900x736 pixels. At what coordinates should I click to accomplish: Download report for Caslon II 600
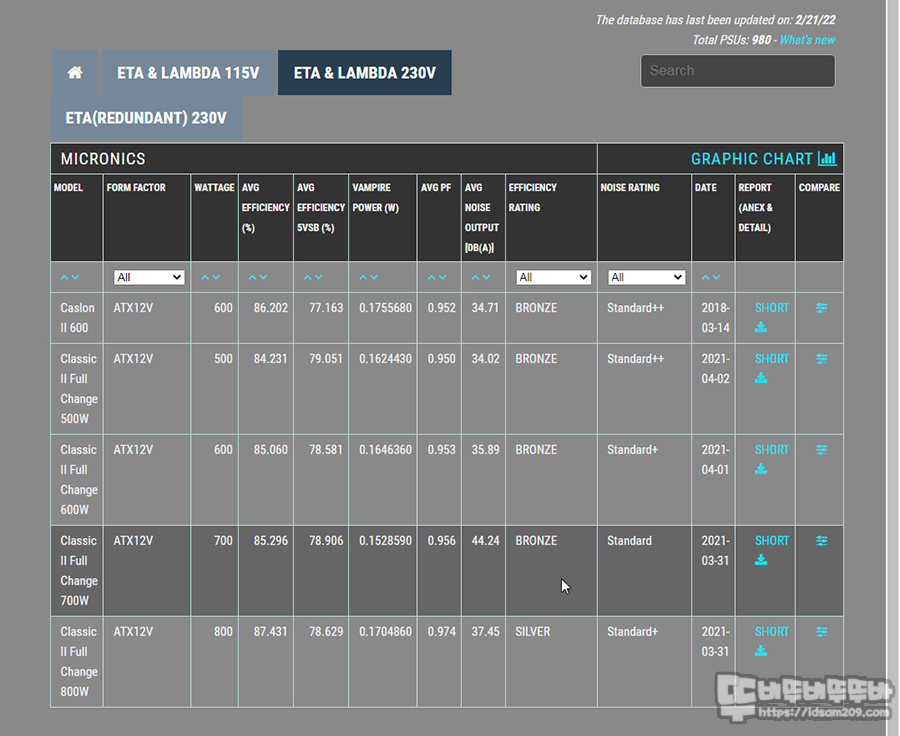[761, 327]
